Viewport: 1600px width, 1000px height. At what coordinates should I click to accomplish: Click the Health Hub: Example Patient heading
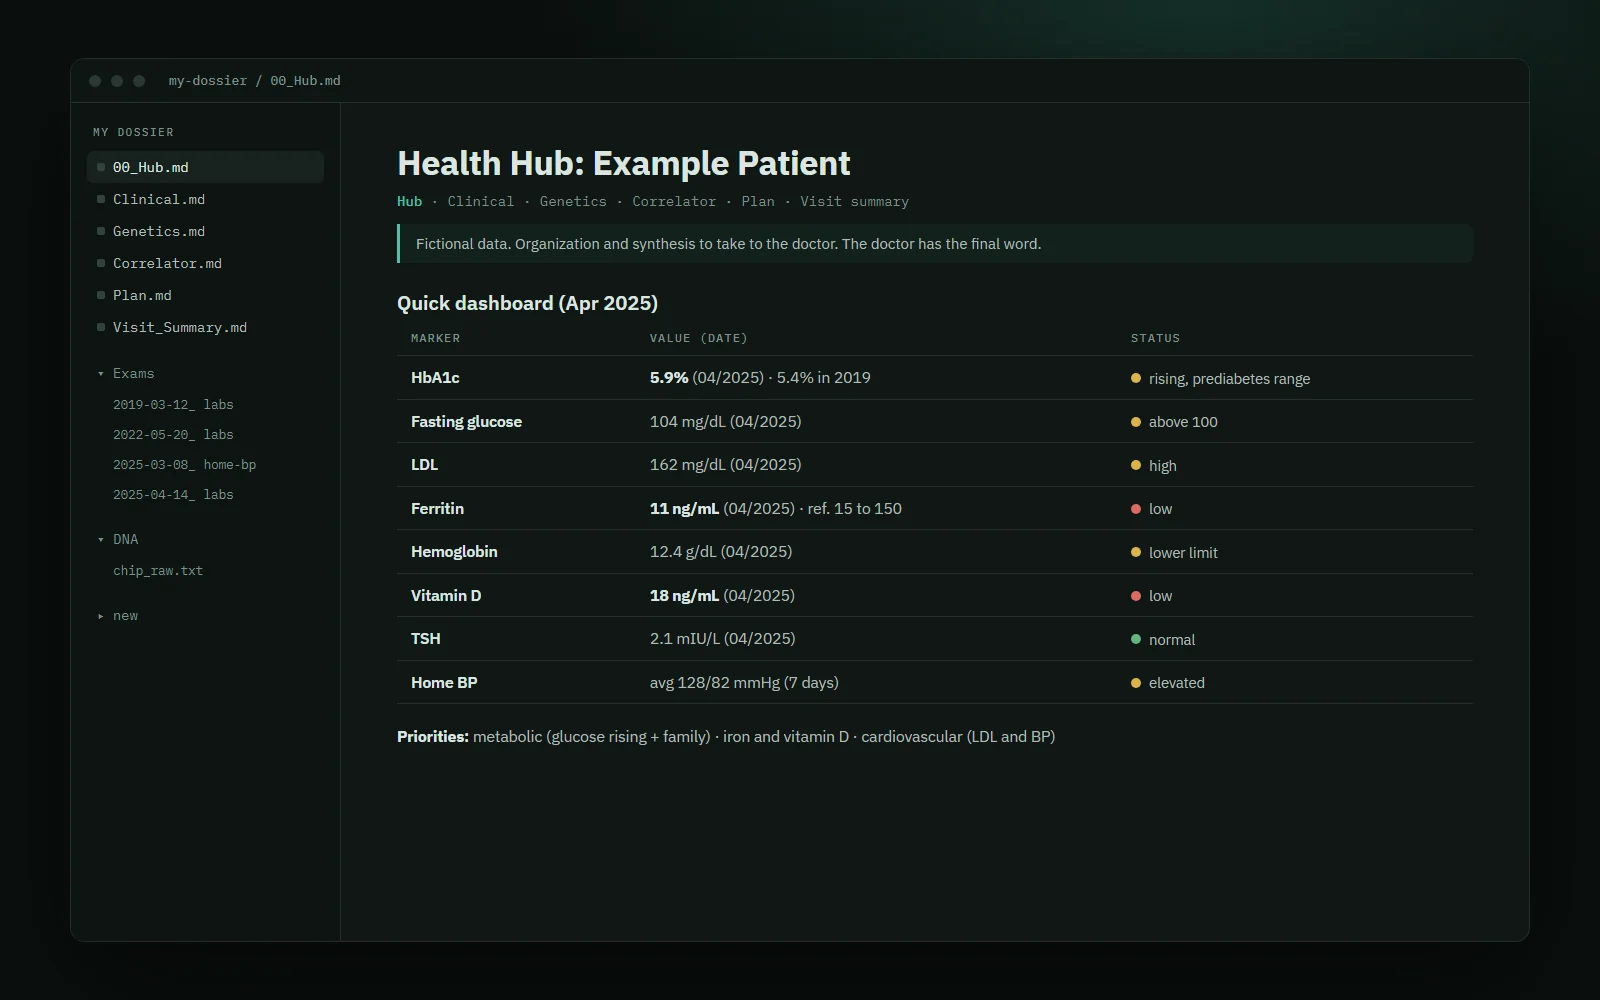point(624,163)
